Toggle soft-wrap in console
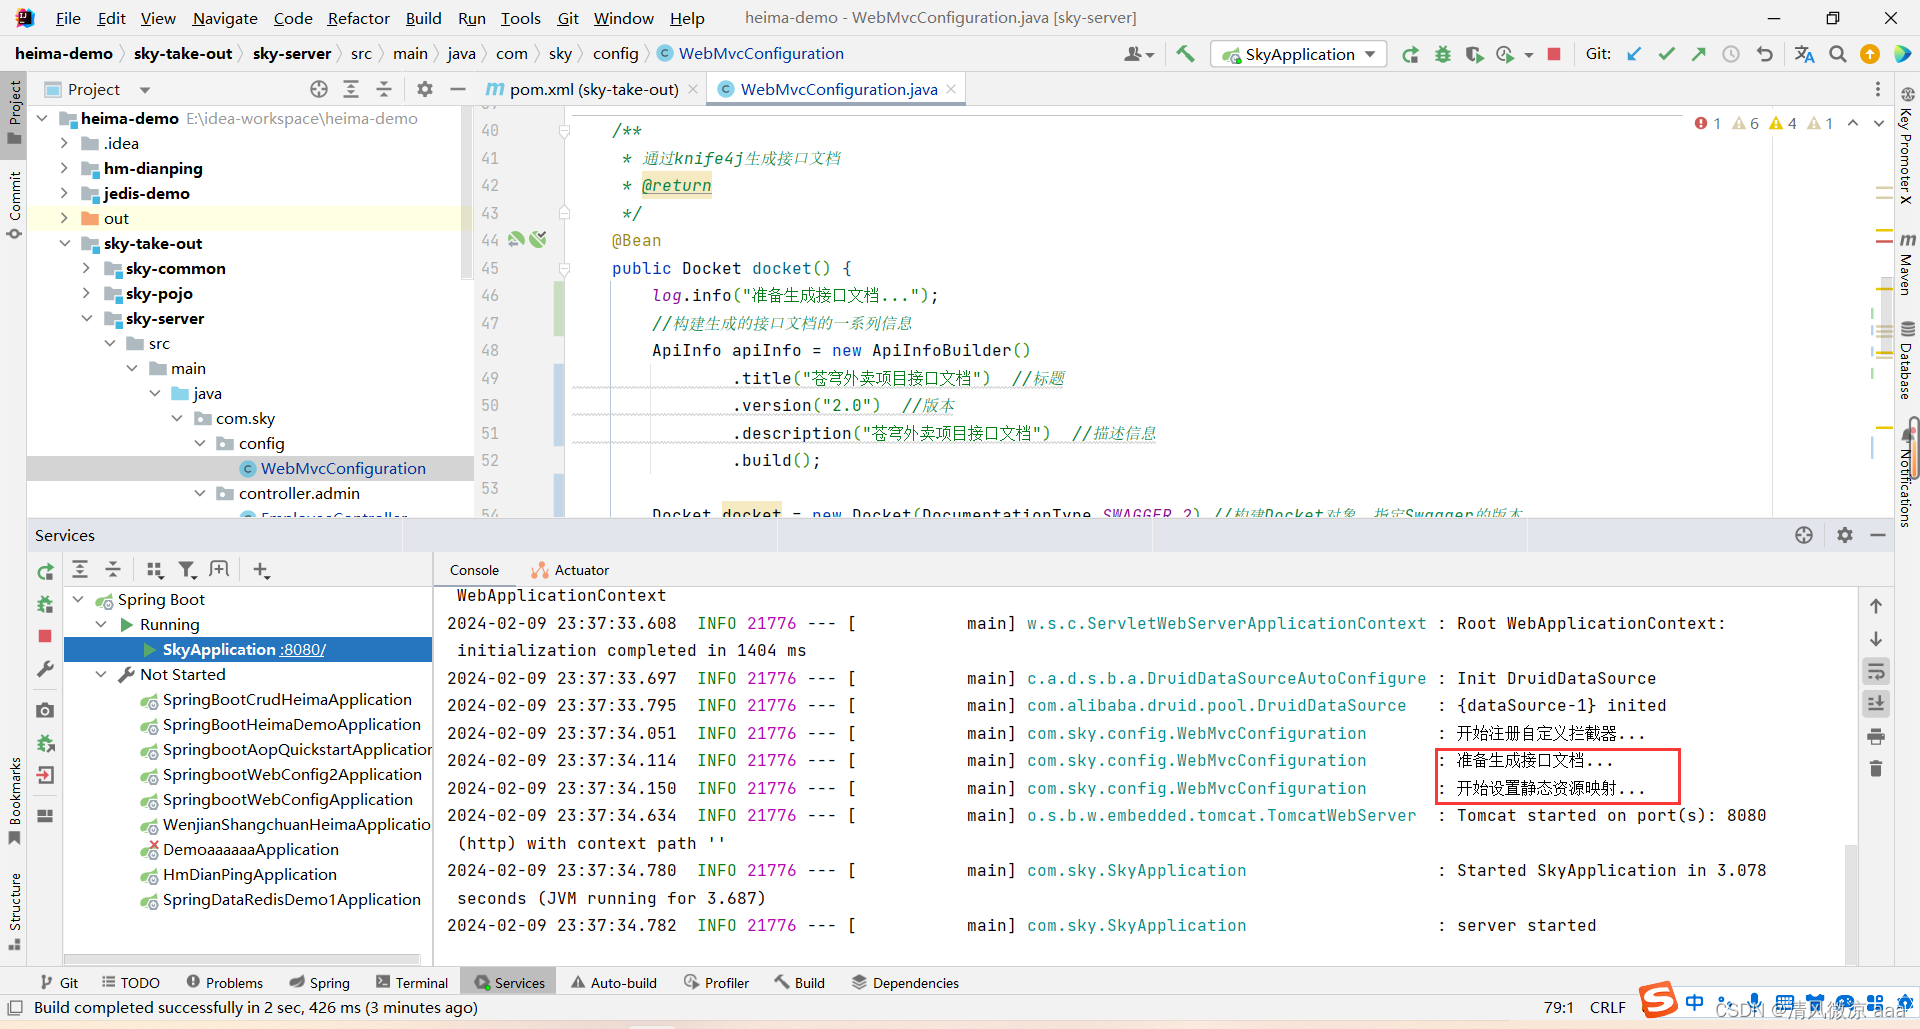The image size is (1920, 1029). 1876,671
